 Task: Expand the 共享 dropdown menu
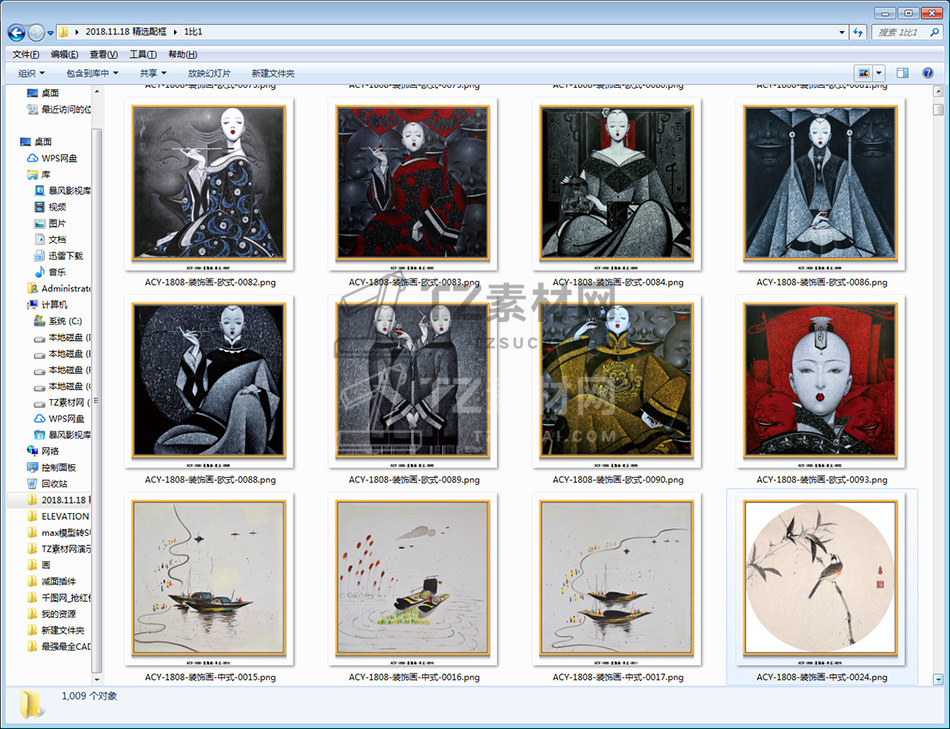point(152,73)
